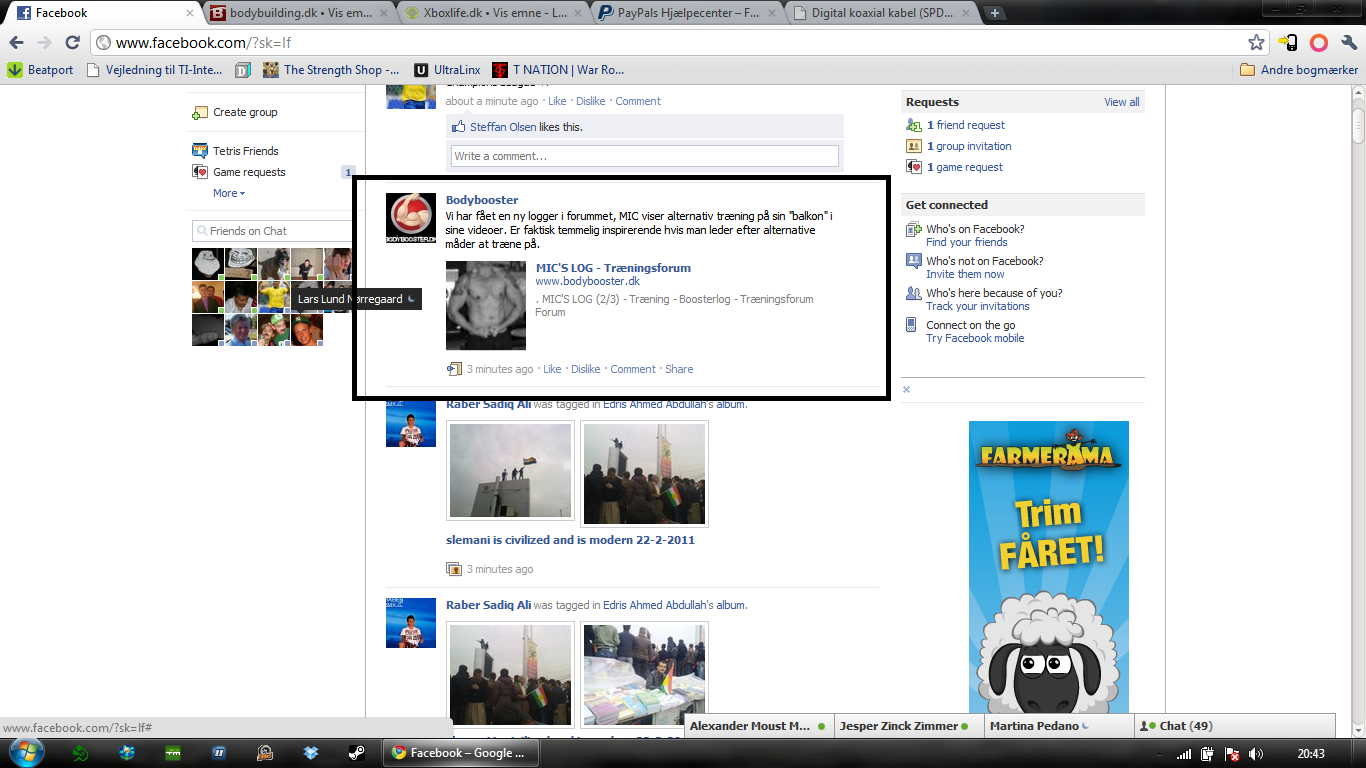
Task: Open the Andre bogmærker bookmarks folder
Action: click(1299, 70)
